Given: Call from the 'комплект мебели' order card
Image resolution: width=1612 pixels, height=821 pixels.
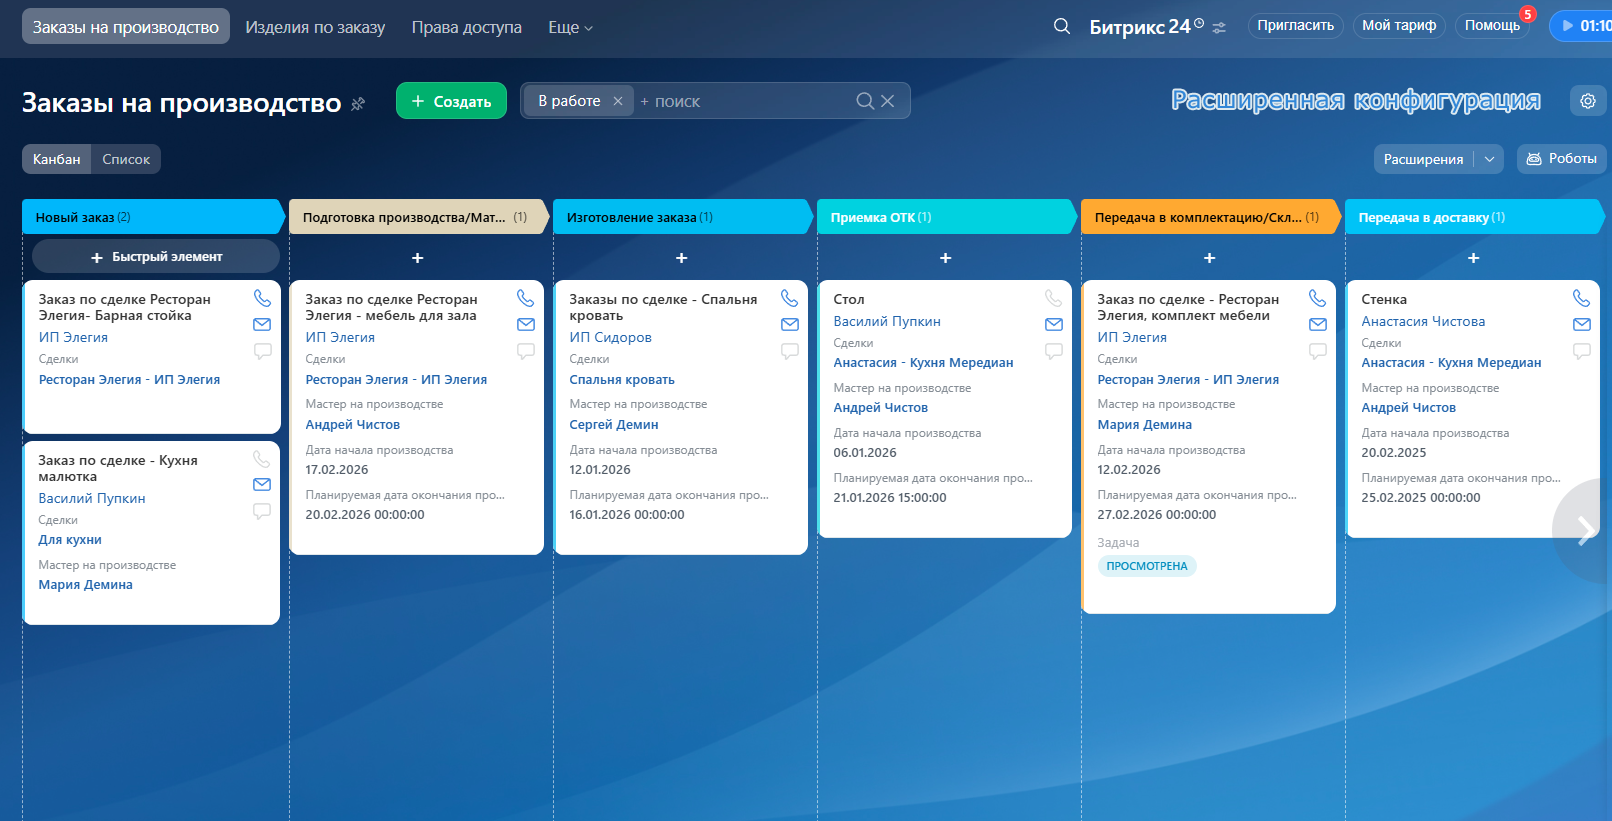Looking at the screenshot, I should point(1318,298).
